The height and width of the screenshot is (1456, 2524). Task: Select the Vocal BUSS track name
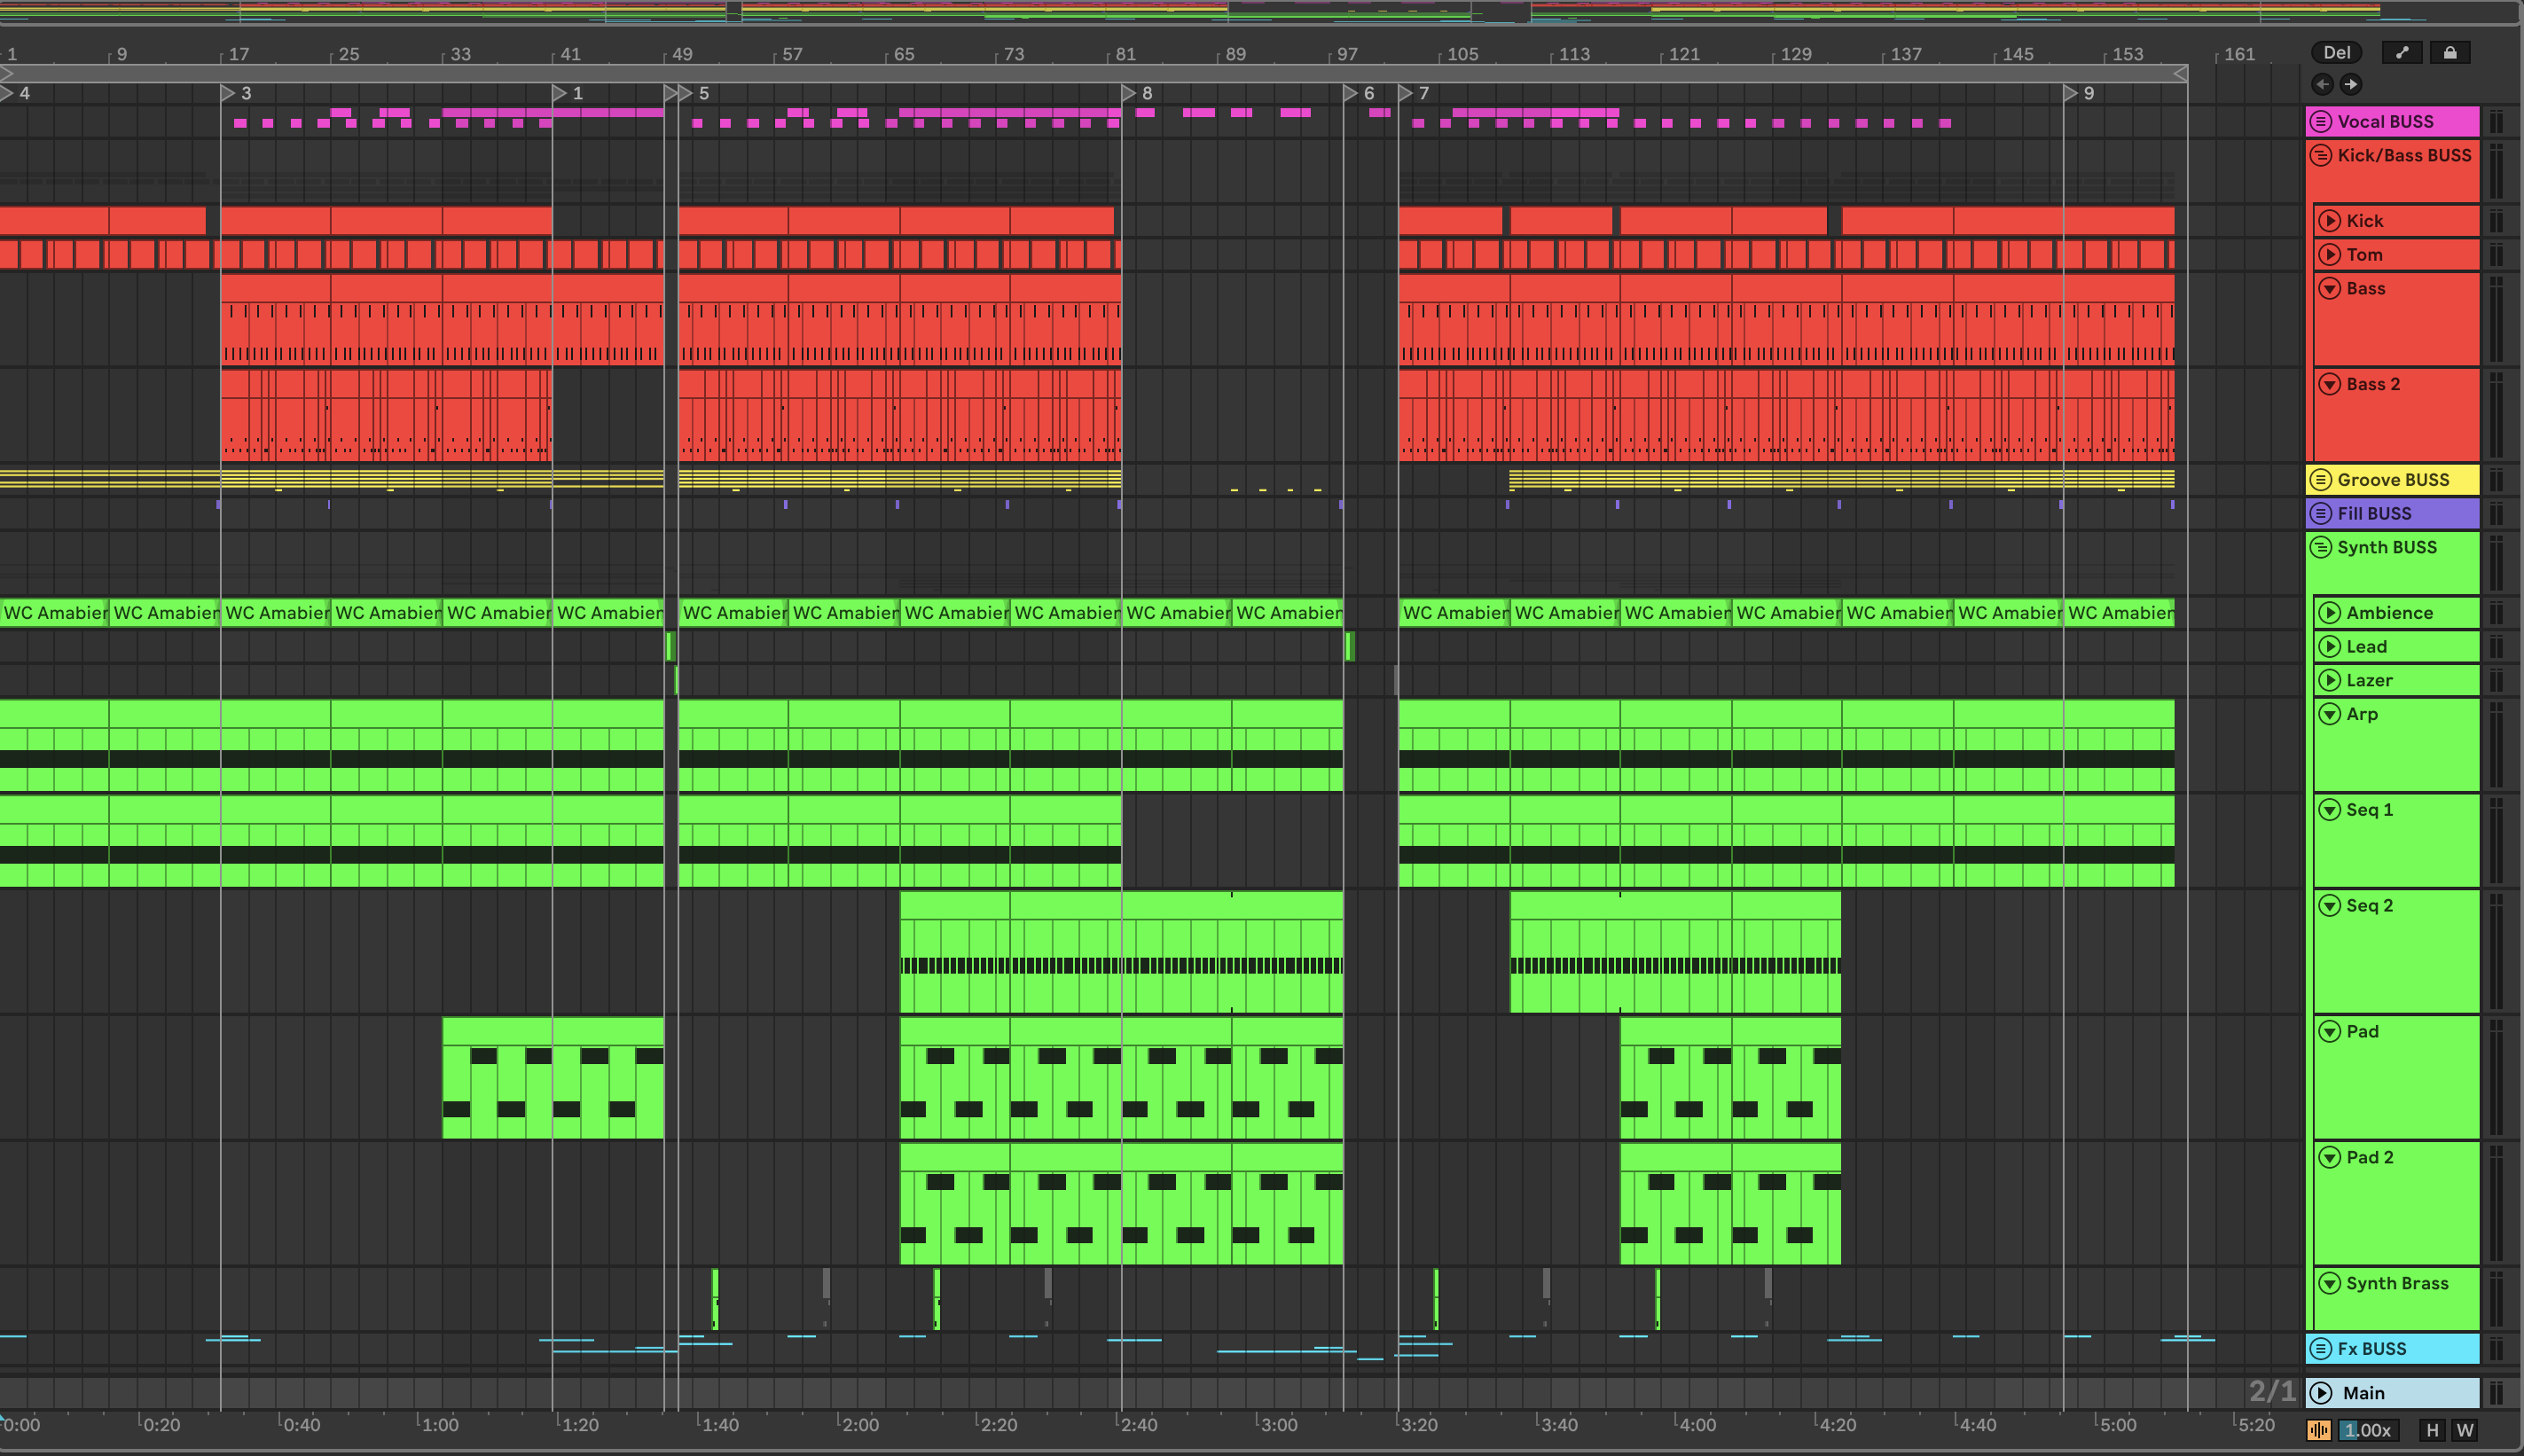pyautogui.click(x=2385, y=121)
